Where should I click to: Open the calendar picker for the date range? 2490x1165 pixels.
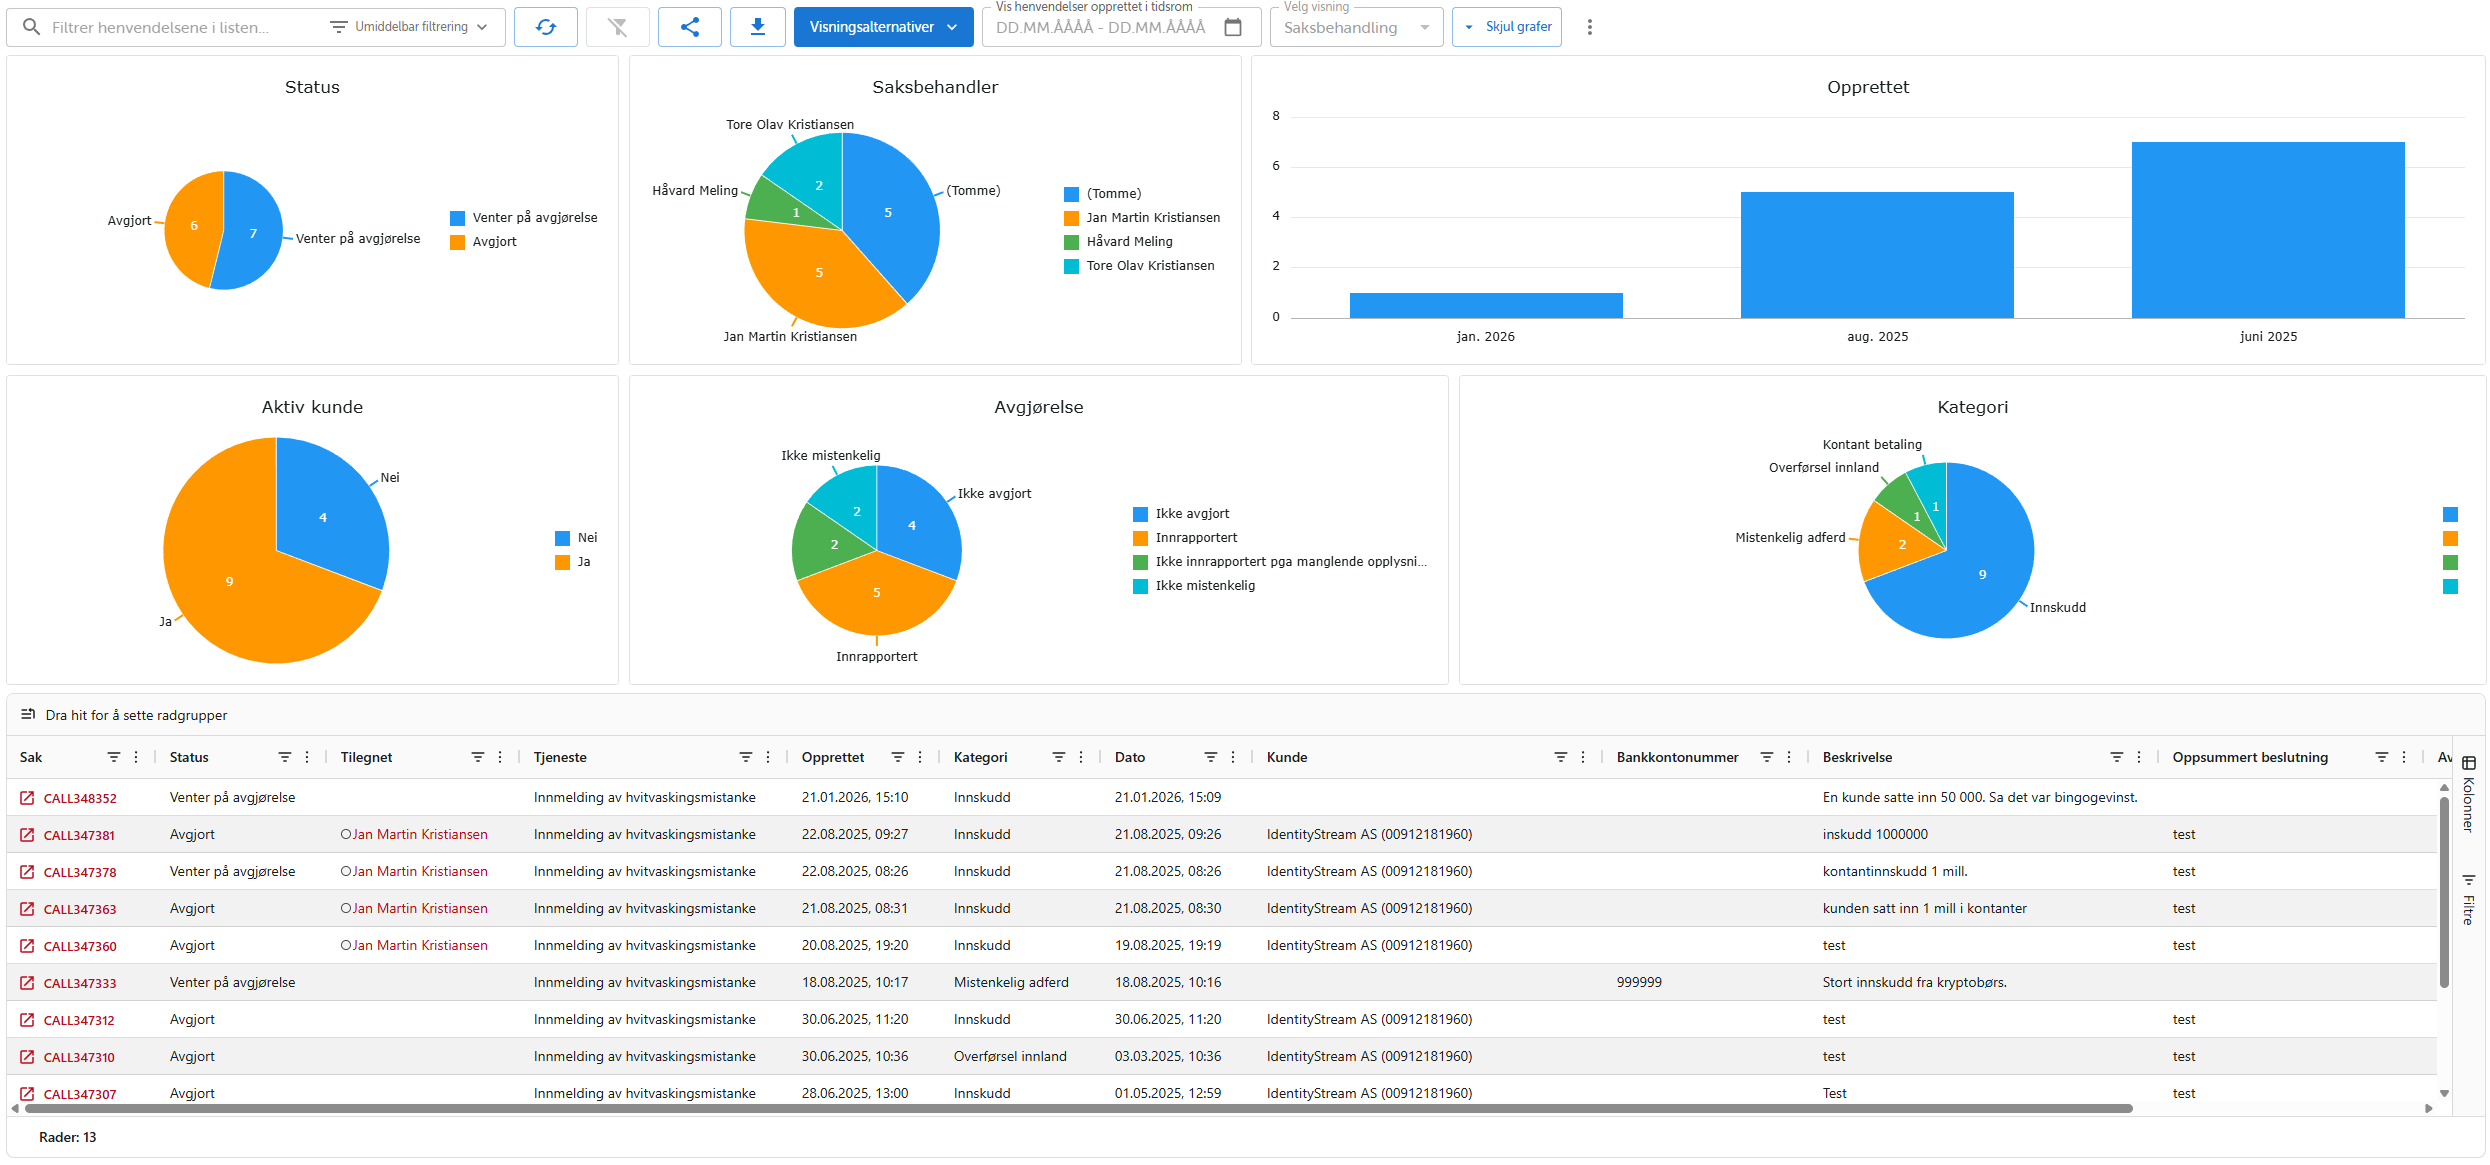(1234, 27)
